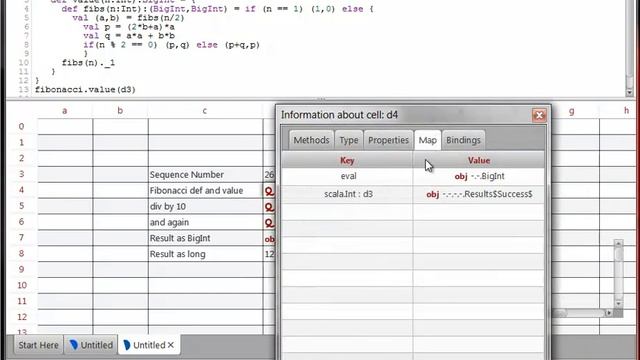This screenshot has width=640, height=360.
Task: Select the div by 10 cell
Action: pyautogui.click(x=205, y=207)
